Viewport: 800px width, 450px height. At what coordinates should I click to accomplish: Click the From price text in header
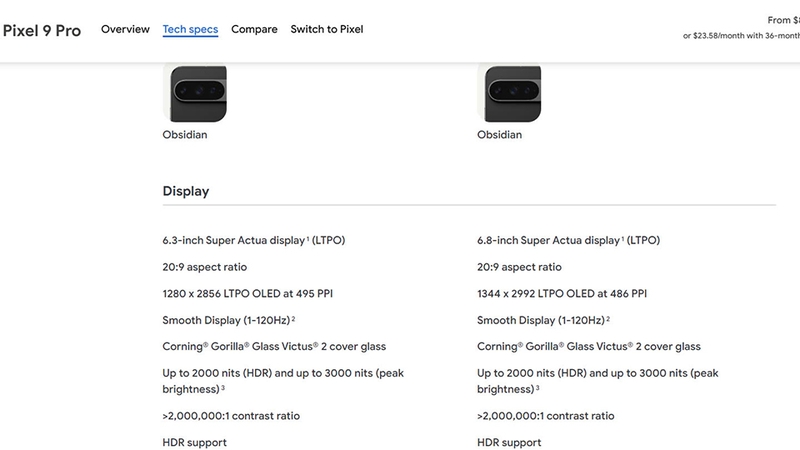point(782,20)
